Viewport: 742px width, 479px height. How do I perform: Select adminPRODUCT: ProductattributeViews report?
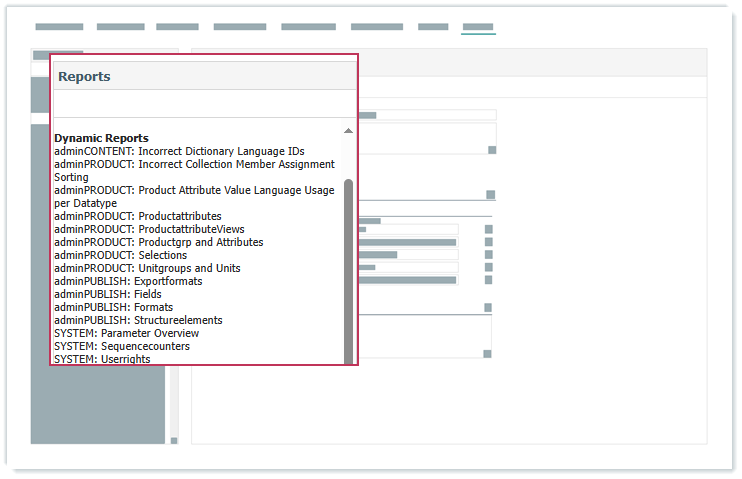(x=149, y=229)
